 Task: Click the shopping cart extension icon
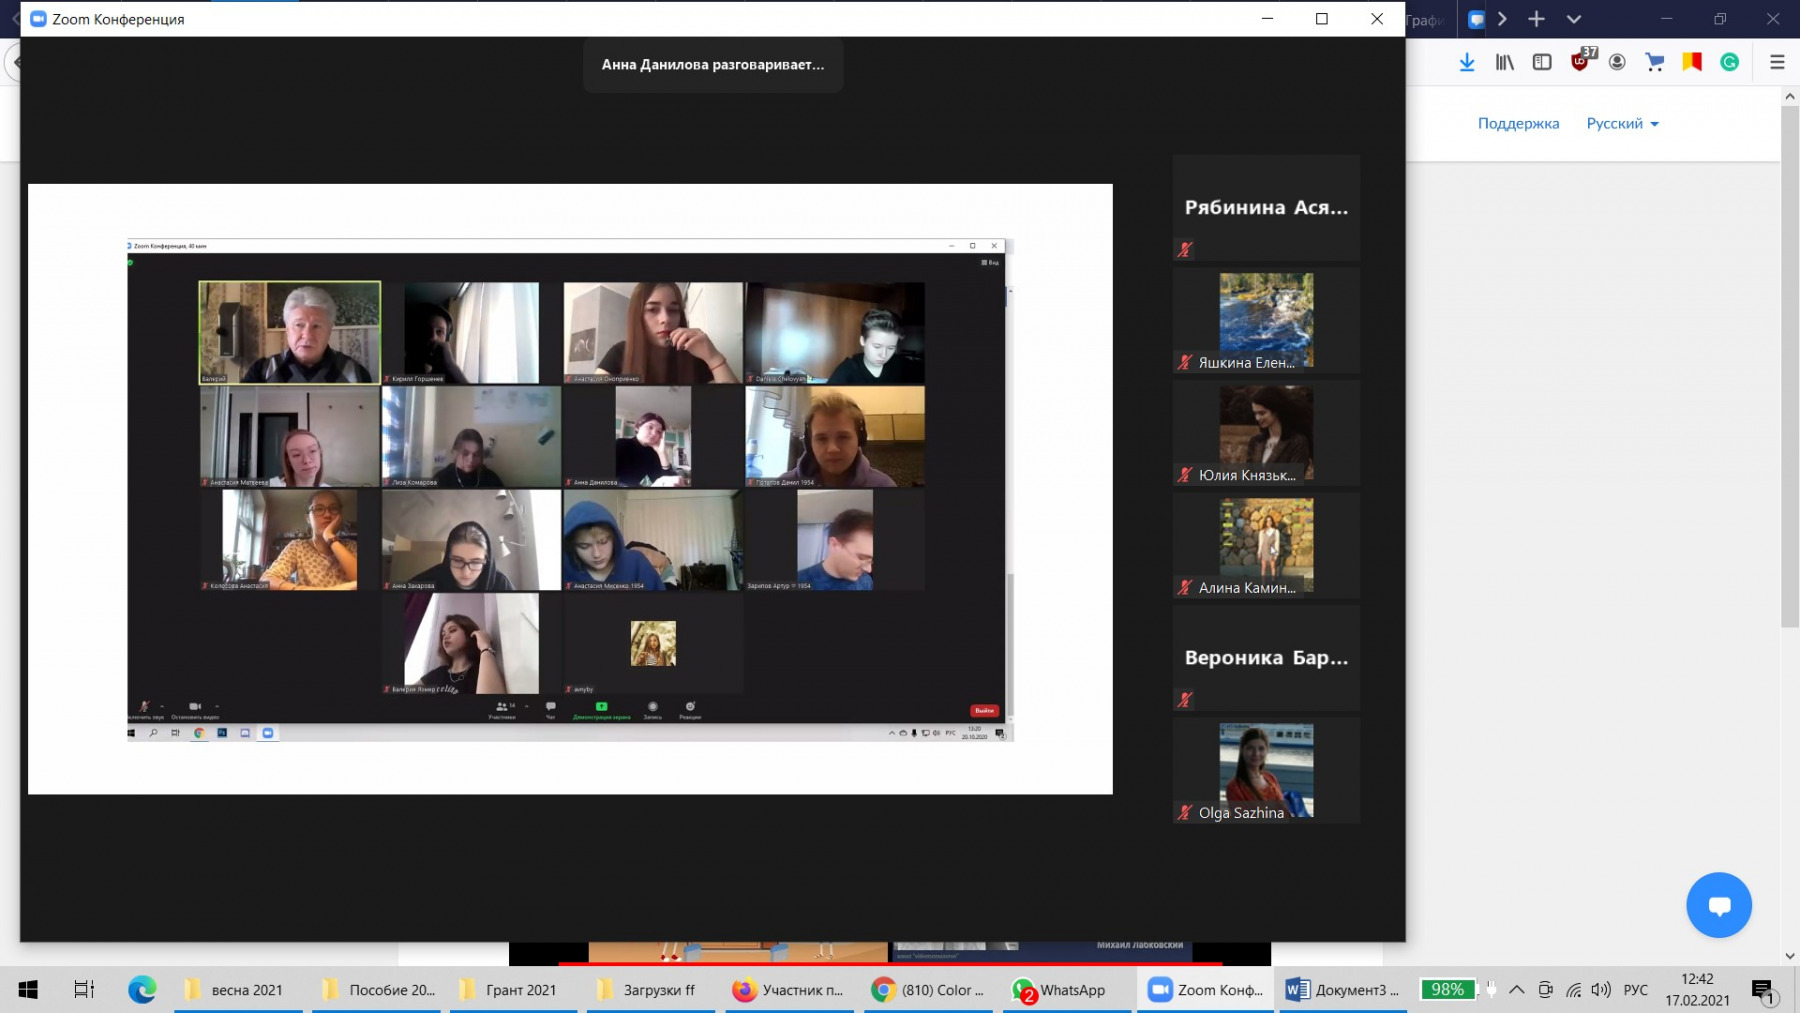pos(1655,62)
